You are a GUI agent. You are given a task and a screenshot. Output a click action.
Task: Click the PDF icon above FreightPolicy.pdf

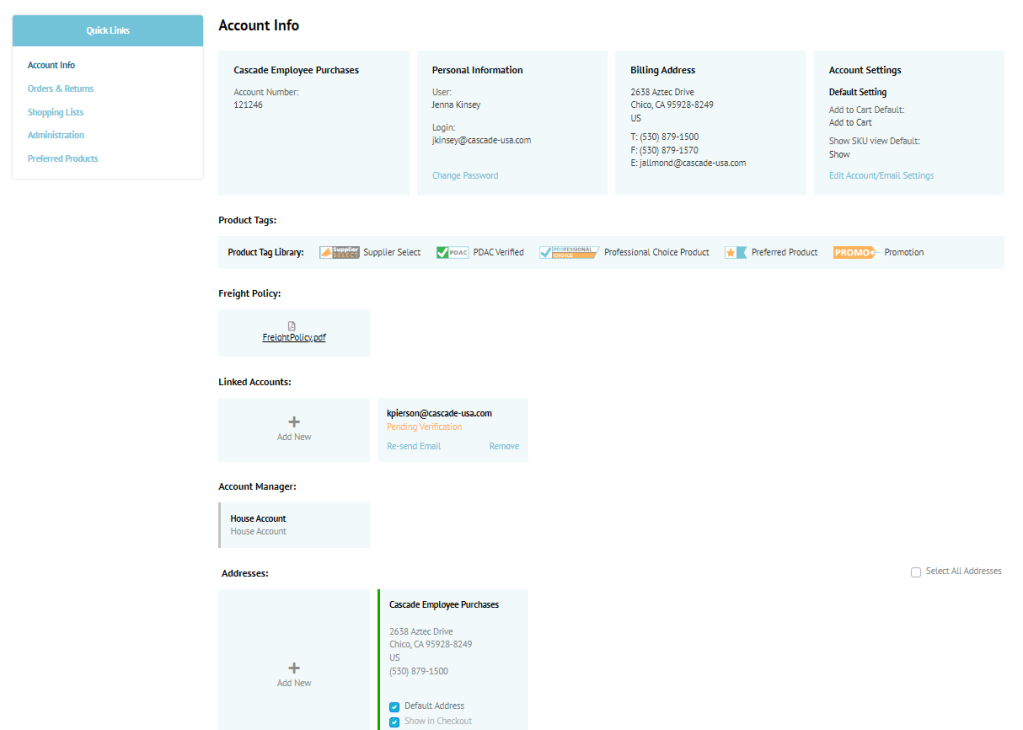[292, 326]
